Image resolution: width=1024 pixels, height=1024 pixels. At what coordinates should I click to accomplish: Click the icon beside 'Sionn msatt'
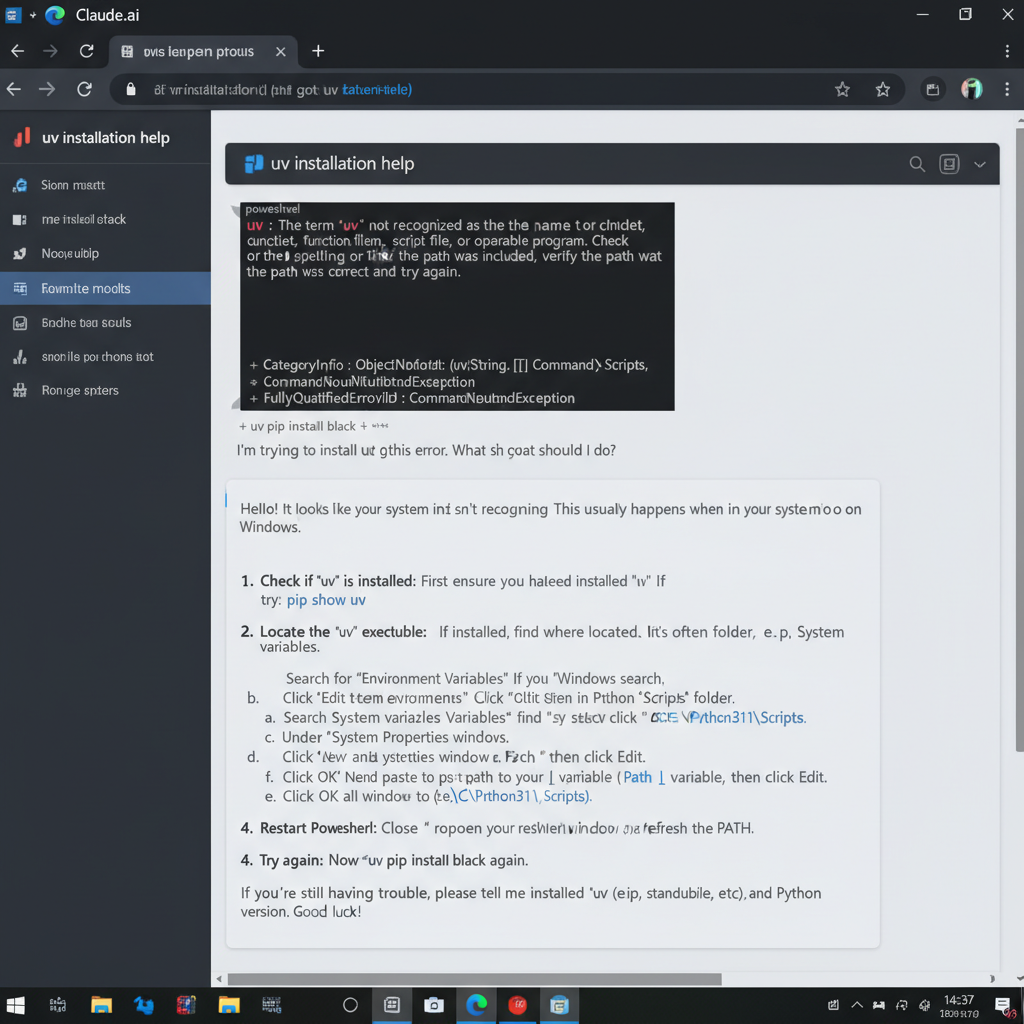coord(20,185)
